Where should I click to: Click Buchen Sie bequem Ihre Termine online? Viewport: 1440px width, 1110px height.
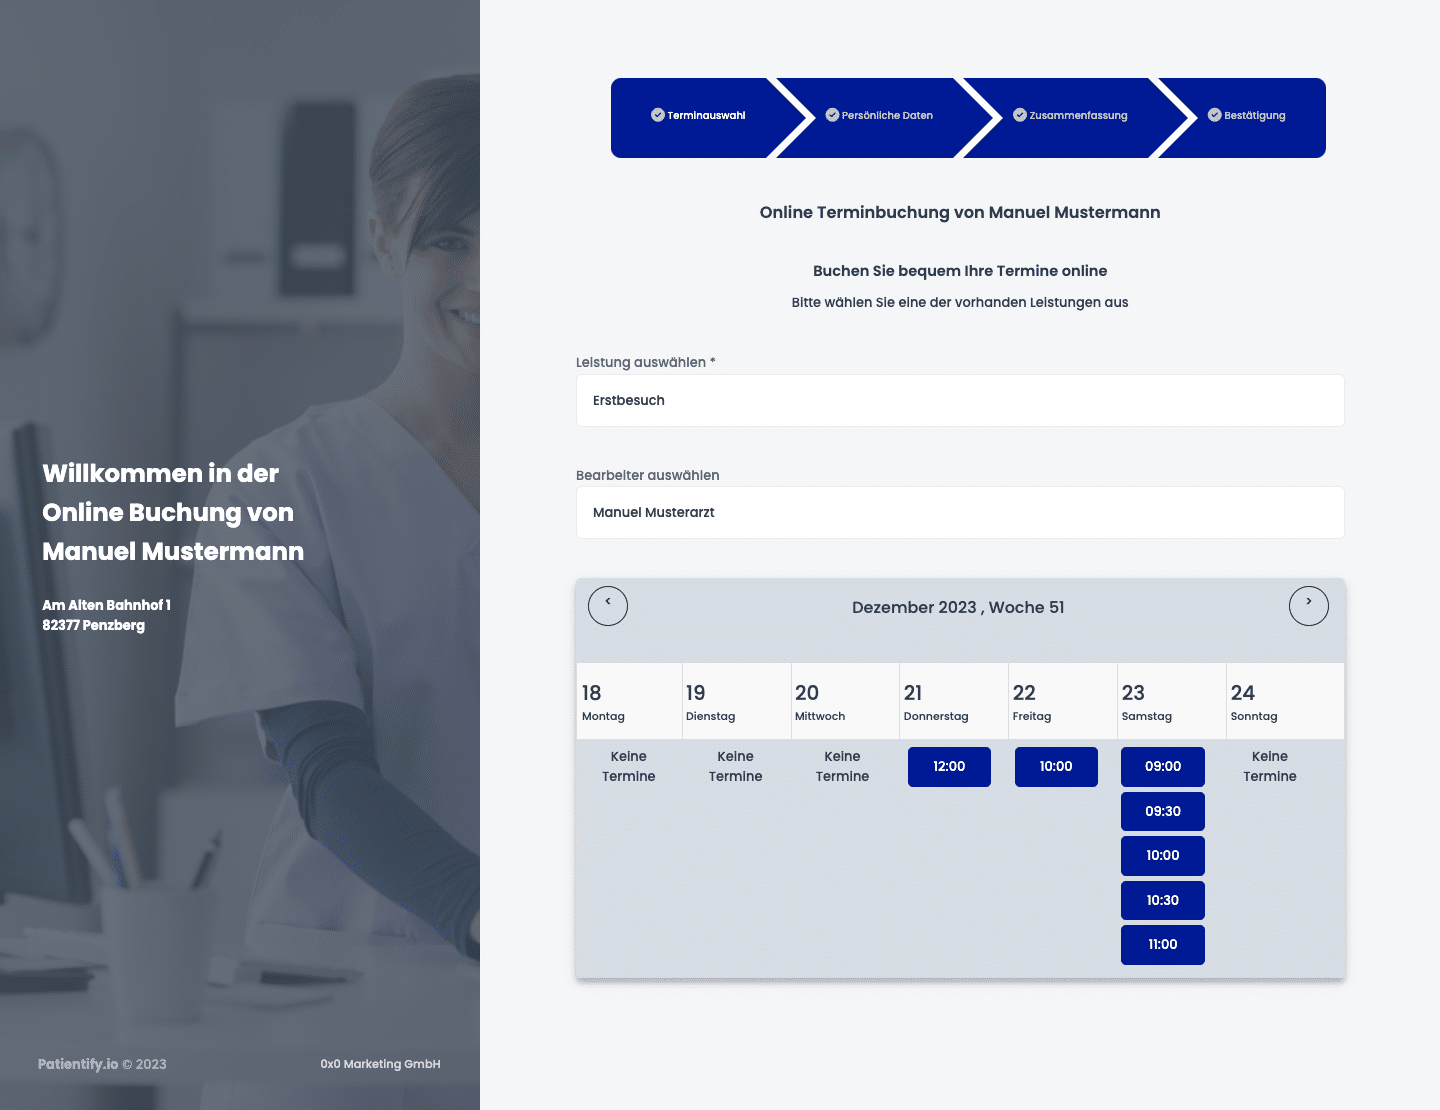coord(960,271)
